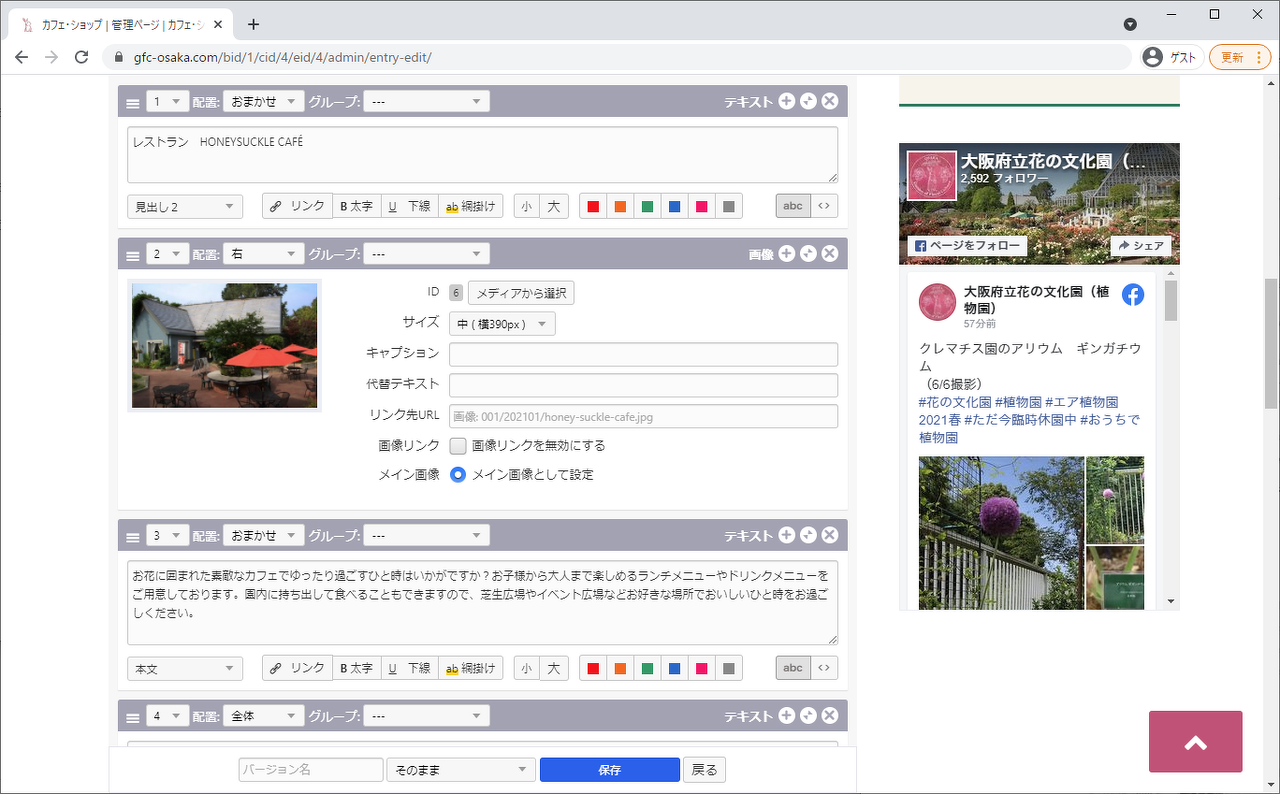The image size is (1280, 794).
Task: Open a new browser tab
Action: click(254, 24)
